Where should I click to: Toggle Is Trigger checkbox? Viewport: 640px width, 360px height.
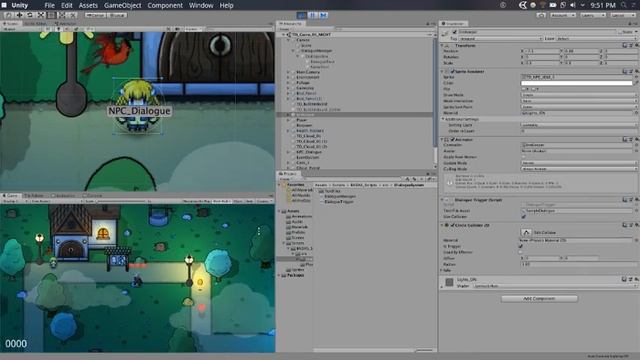(521, 246)
